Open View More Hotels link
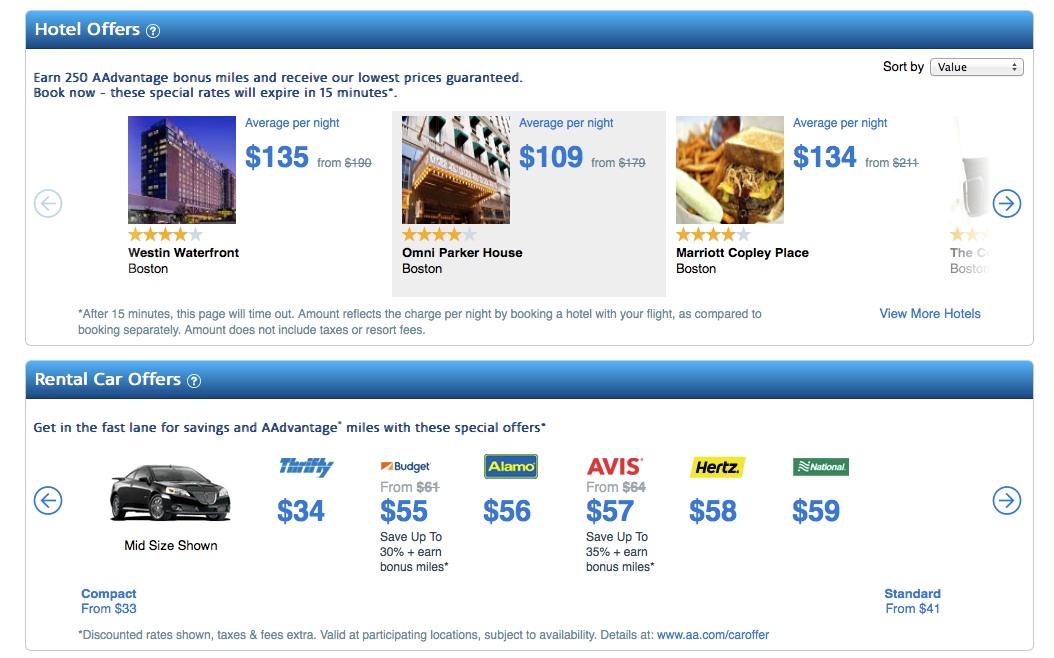This screenshot has height=658, width=1054. tap(930, 314)
